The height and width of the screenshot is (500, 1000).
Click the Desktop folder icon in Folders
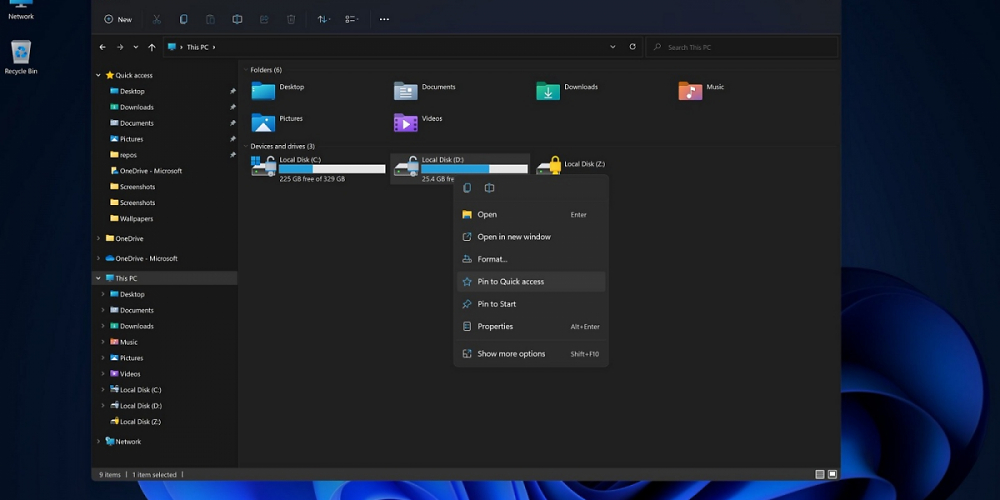(x=263, y=91)
